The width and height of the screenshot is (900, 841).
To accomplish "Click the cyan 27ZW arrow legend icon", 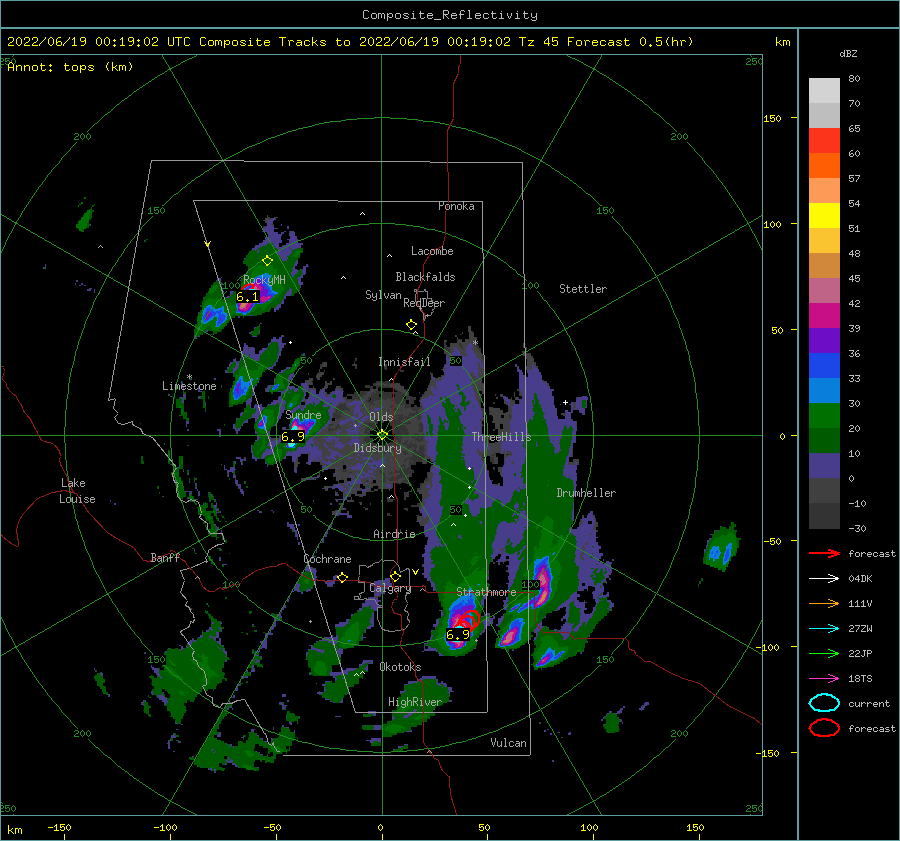I will tap(824, 628).
